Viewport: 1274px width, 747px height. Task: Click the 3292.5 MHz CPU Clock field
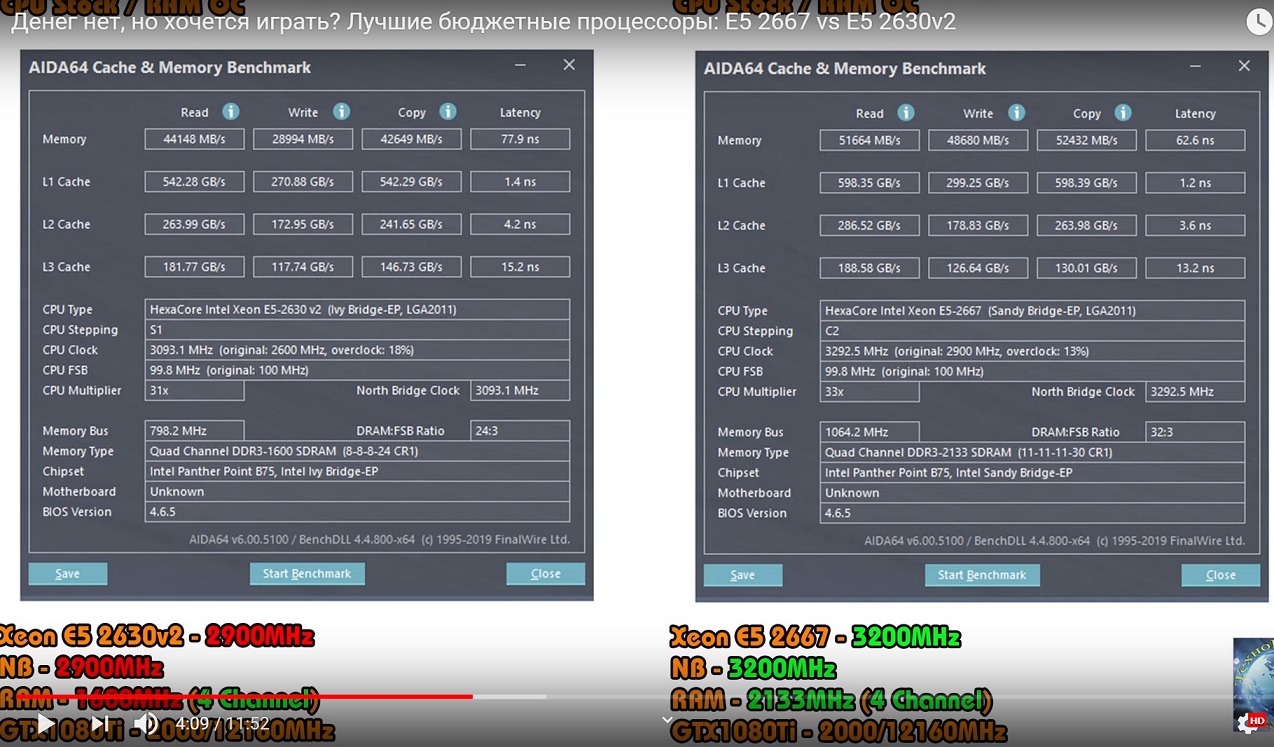[1033, 351]
